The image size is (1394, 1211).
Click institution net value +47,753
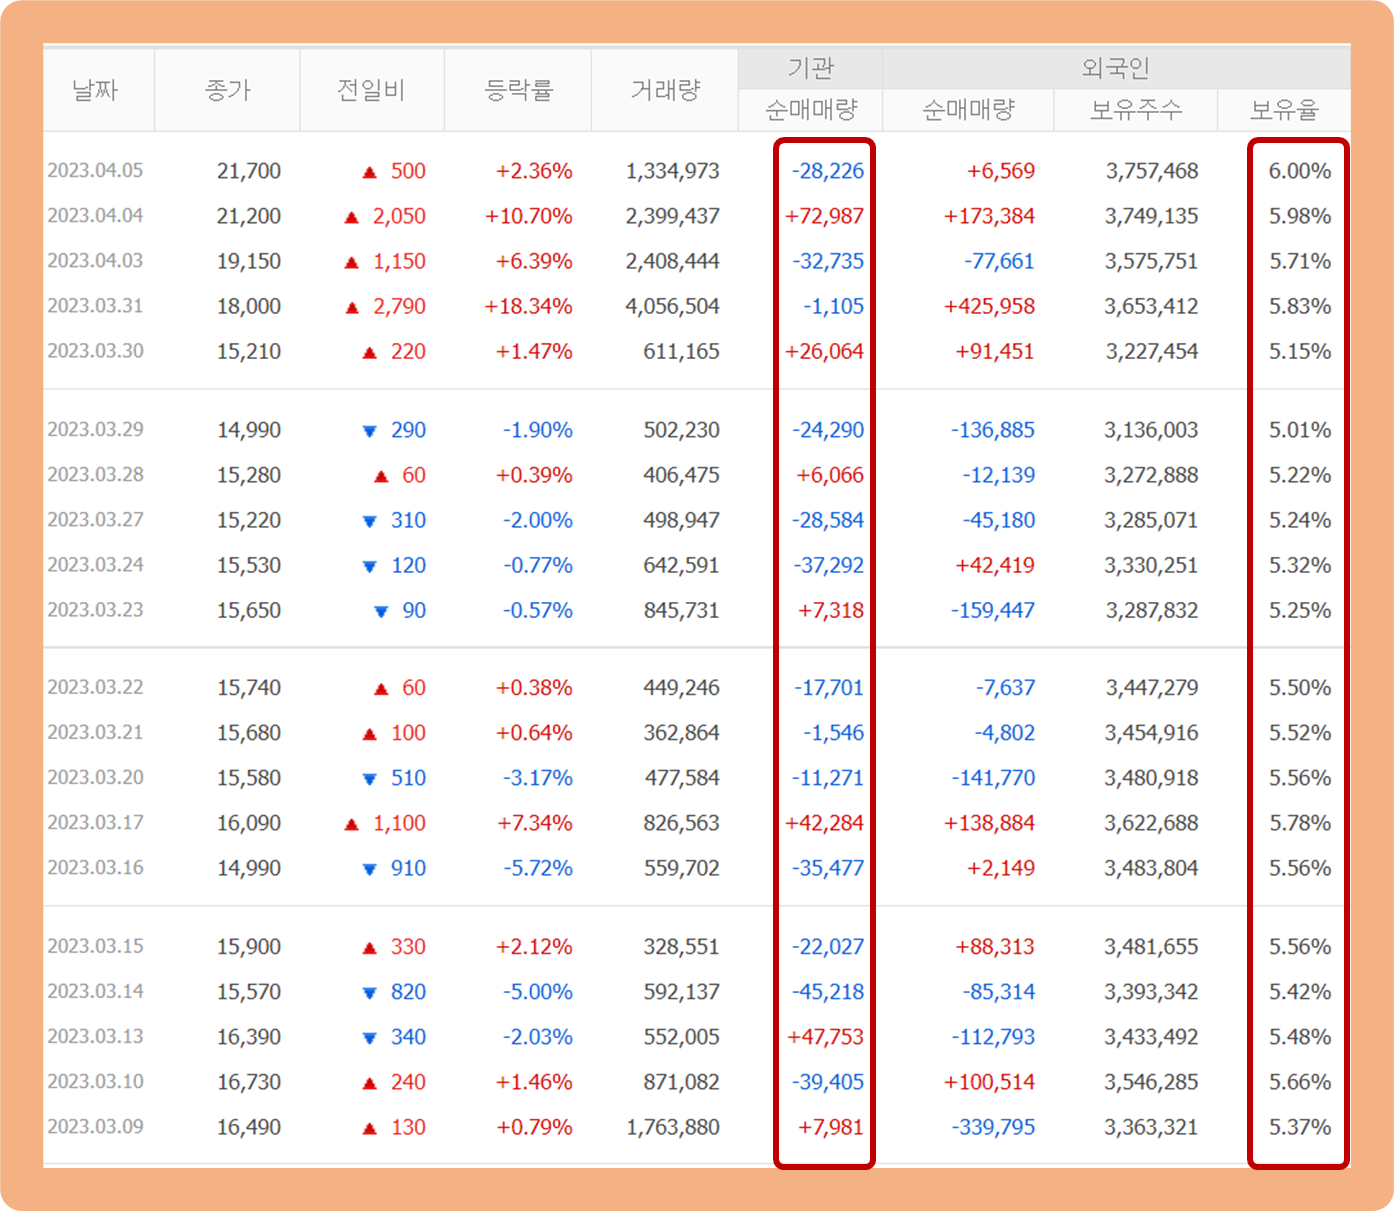coord(825,1037)
